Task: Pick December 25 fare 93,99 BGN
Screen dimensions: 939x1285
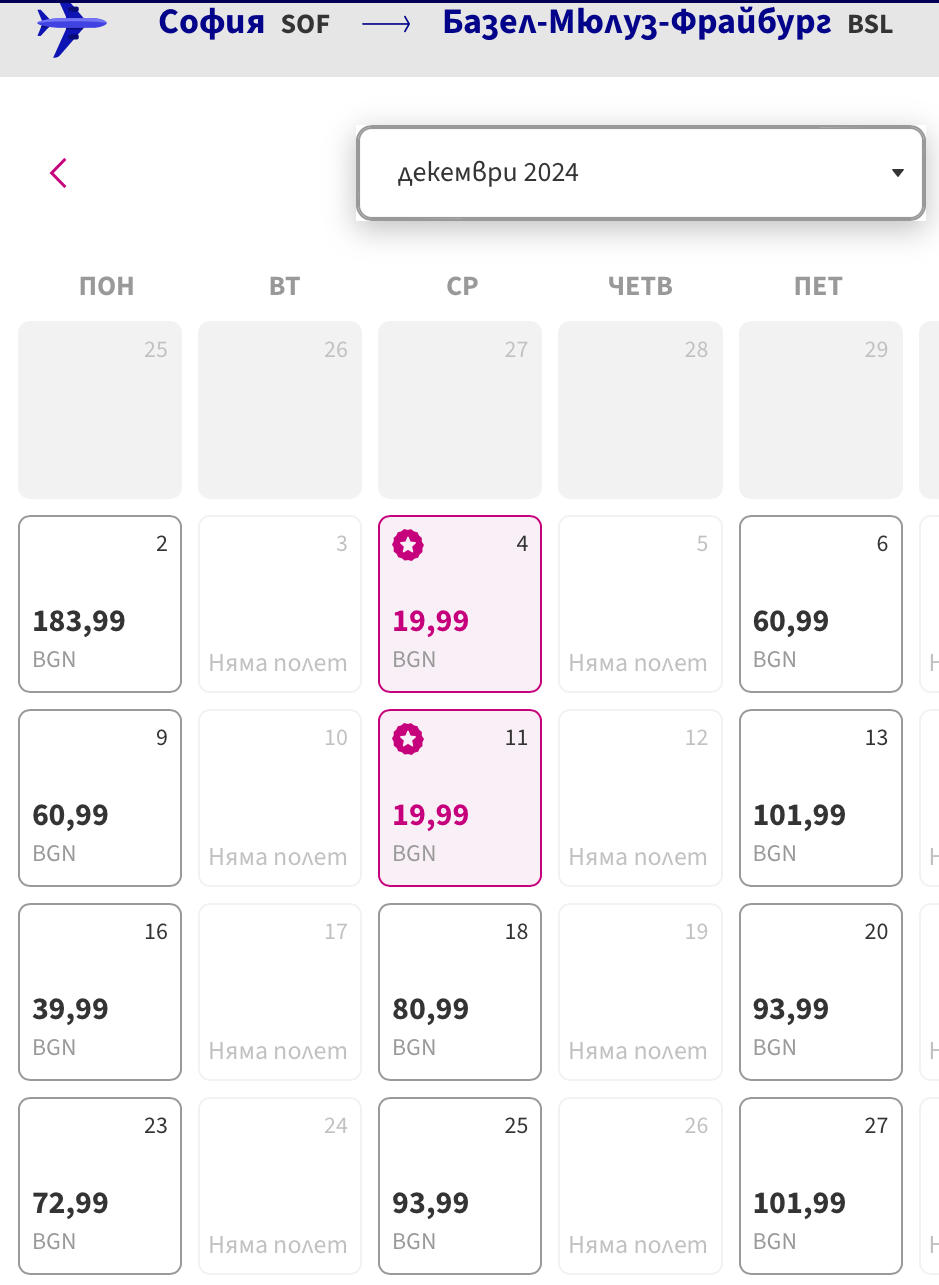Action: pos(460,1186)
